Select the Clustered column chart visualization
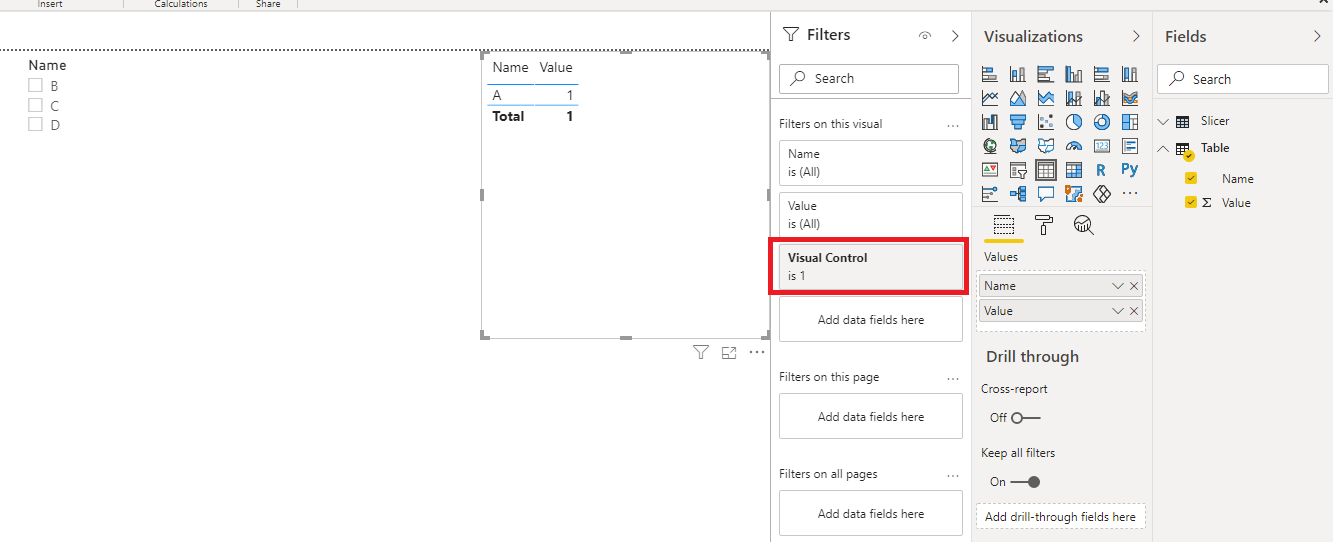Viewport: 1333px width, 542px height. click(1074, 74)
